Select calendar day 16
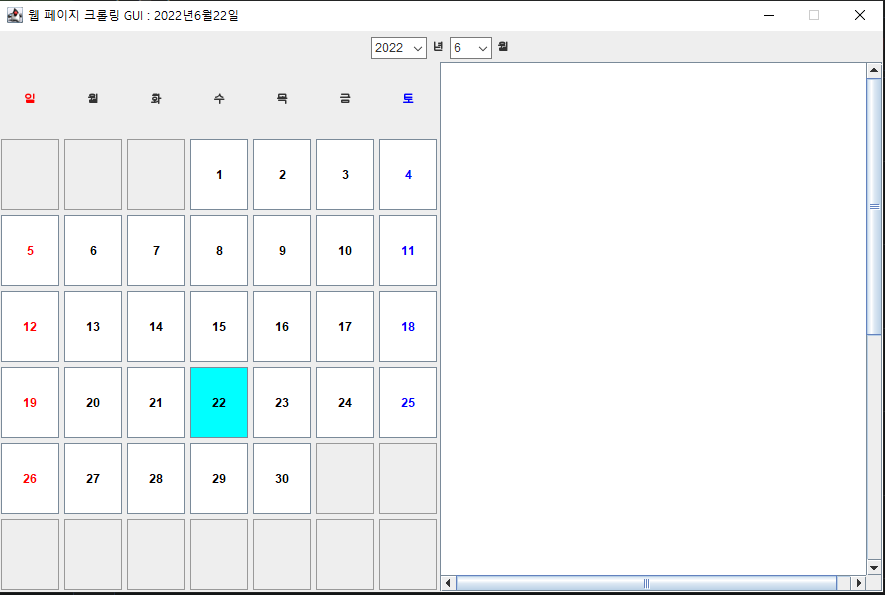Image resolution: width=885 pixels, height=595 pixels. pyautogui.click(x=282, y=326)
